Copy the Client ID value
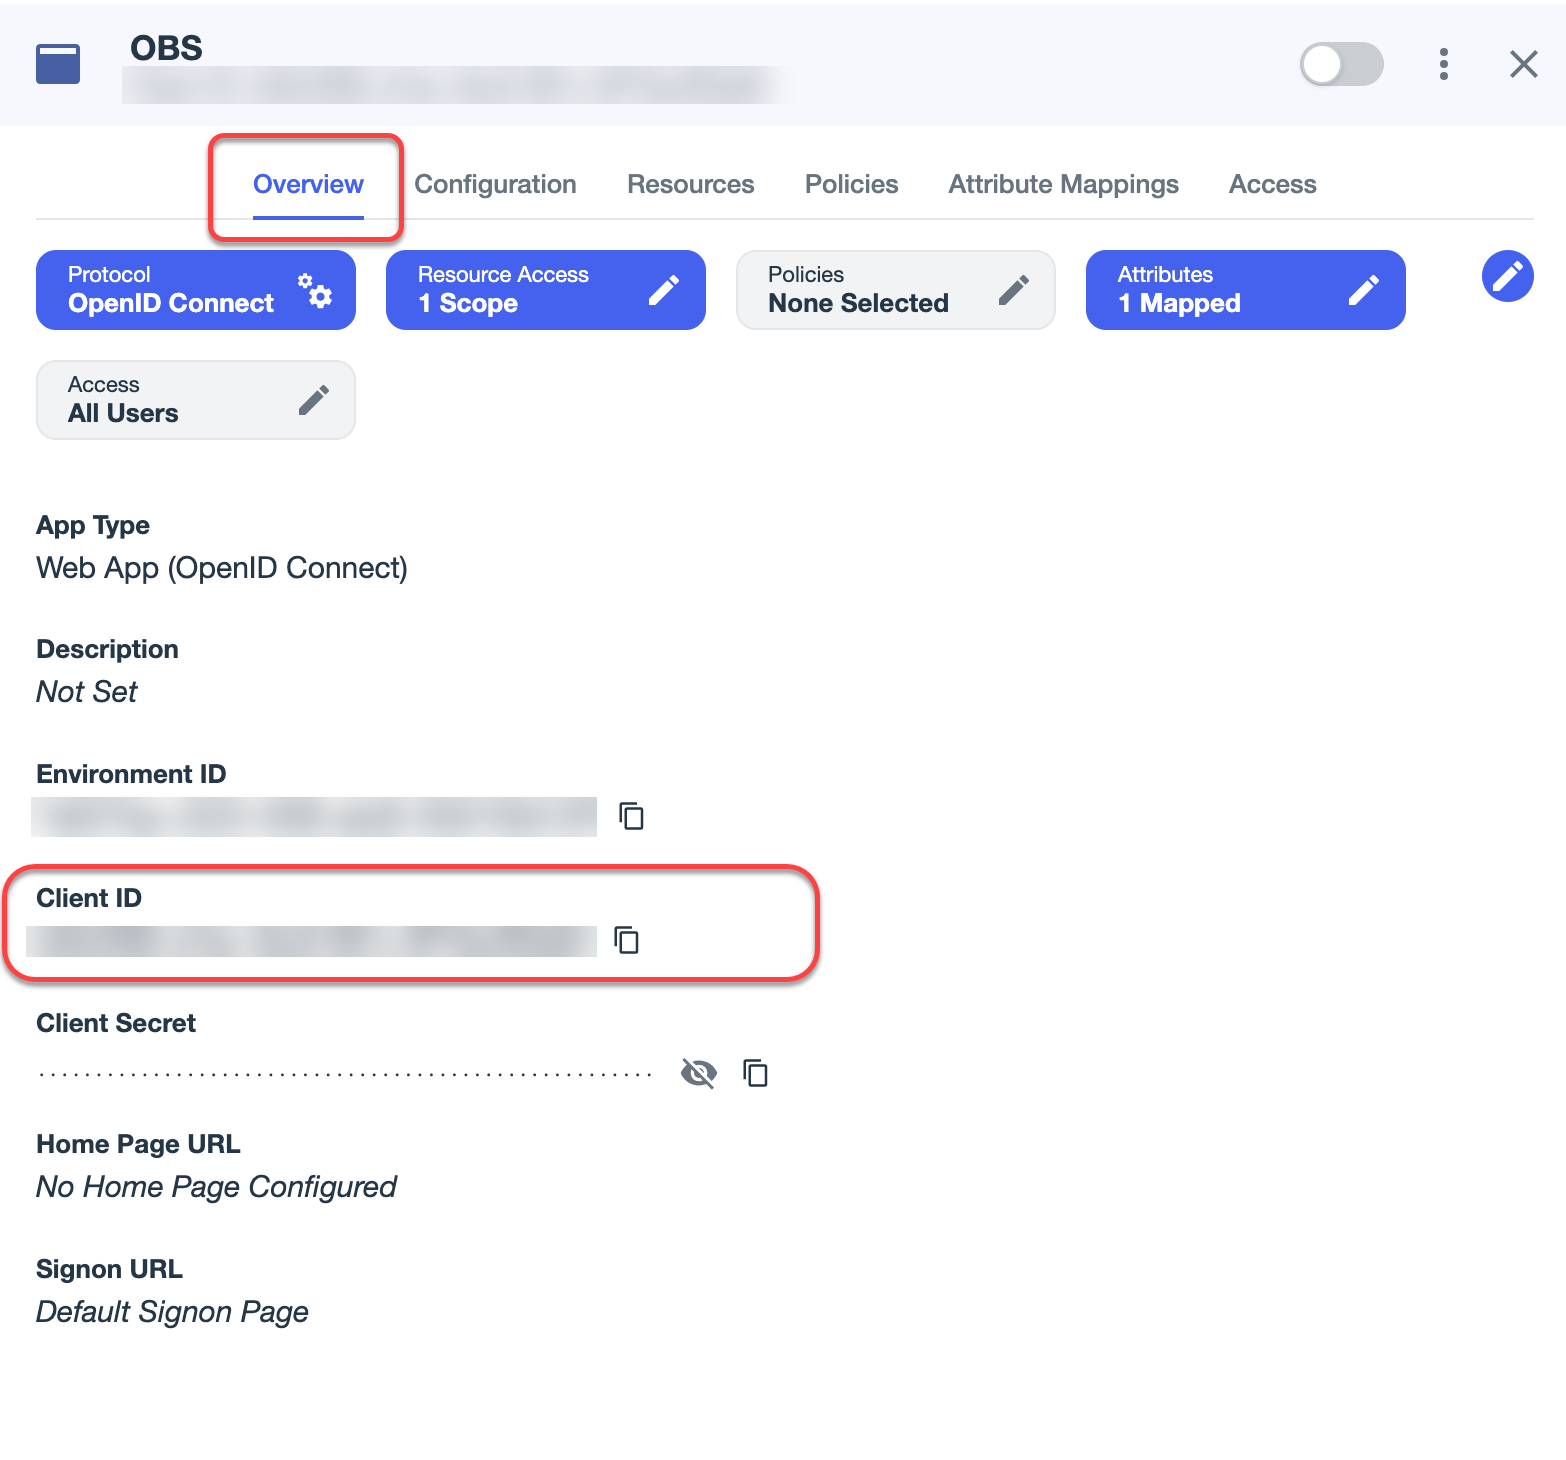 pos(627,940)
